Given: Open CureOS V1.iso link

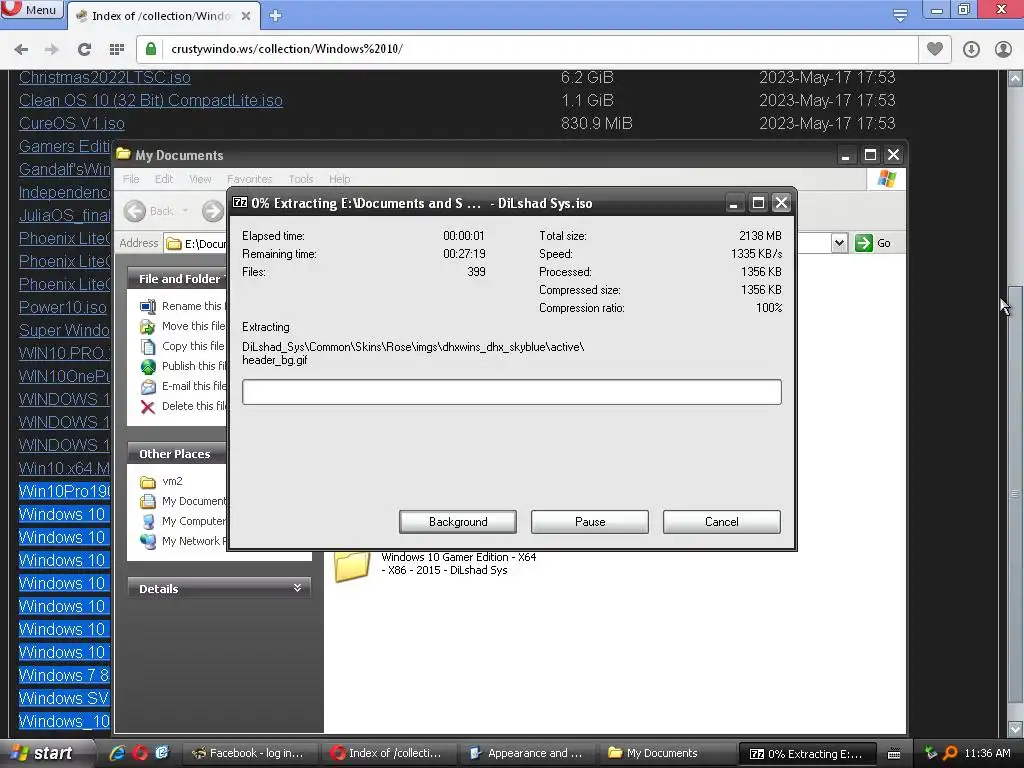Looking at the screenshot, I should (x=72, y=123).
